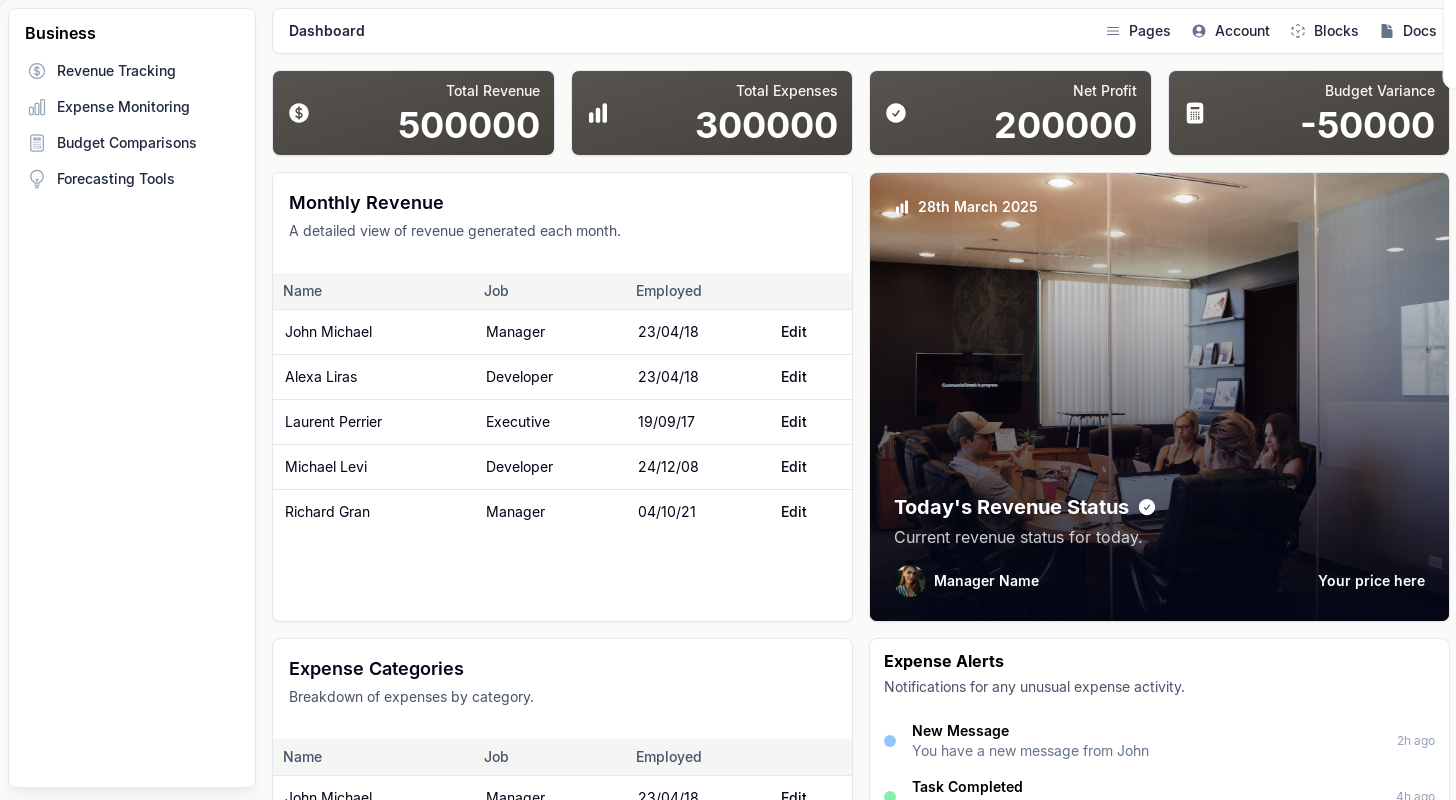The height and width of the screenshot is (800, 1456).
Task: Click the calculator icon on Budget Variance card
Action: [1195, 113]
